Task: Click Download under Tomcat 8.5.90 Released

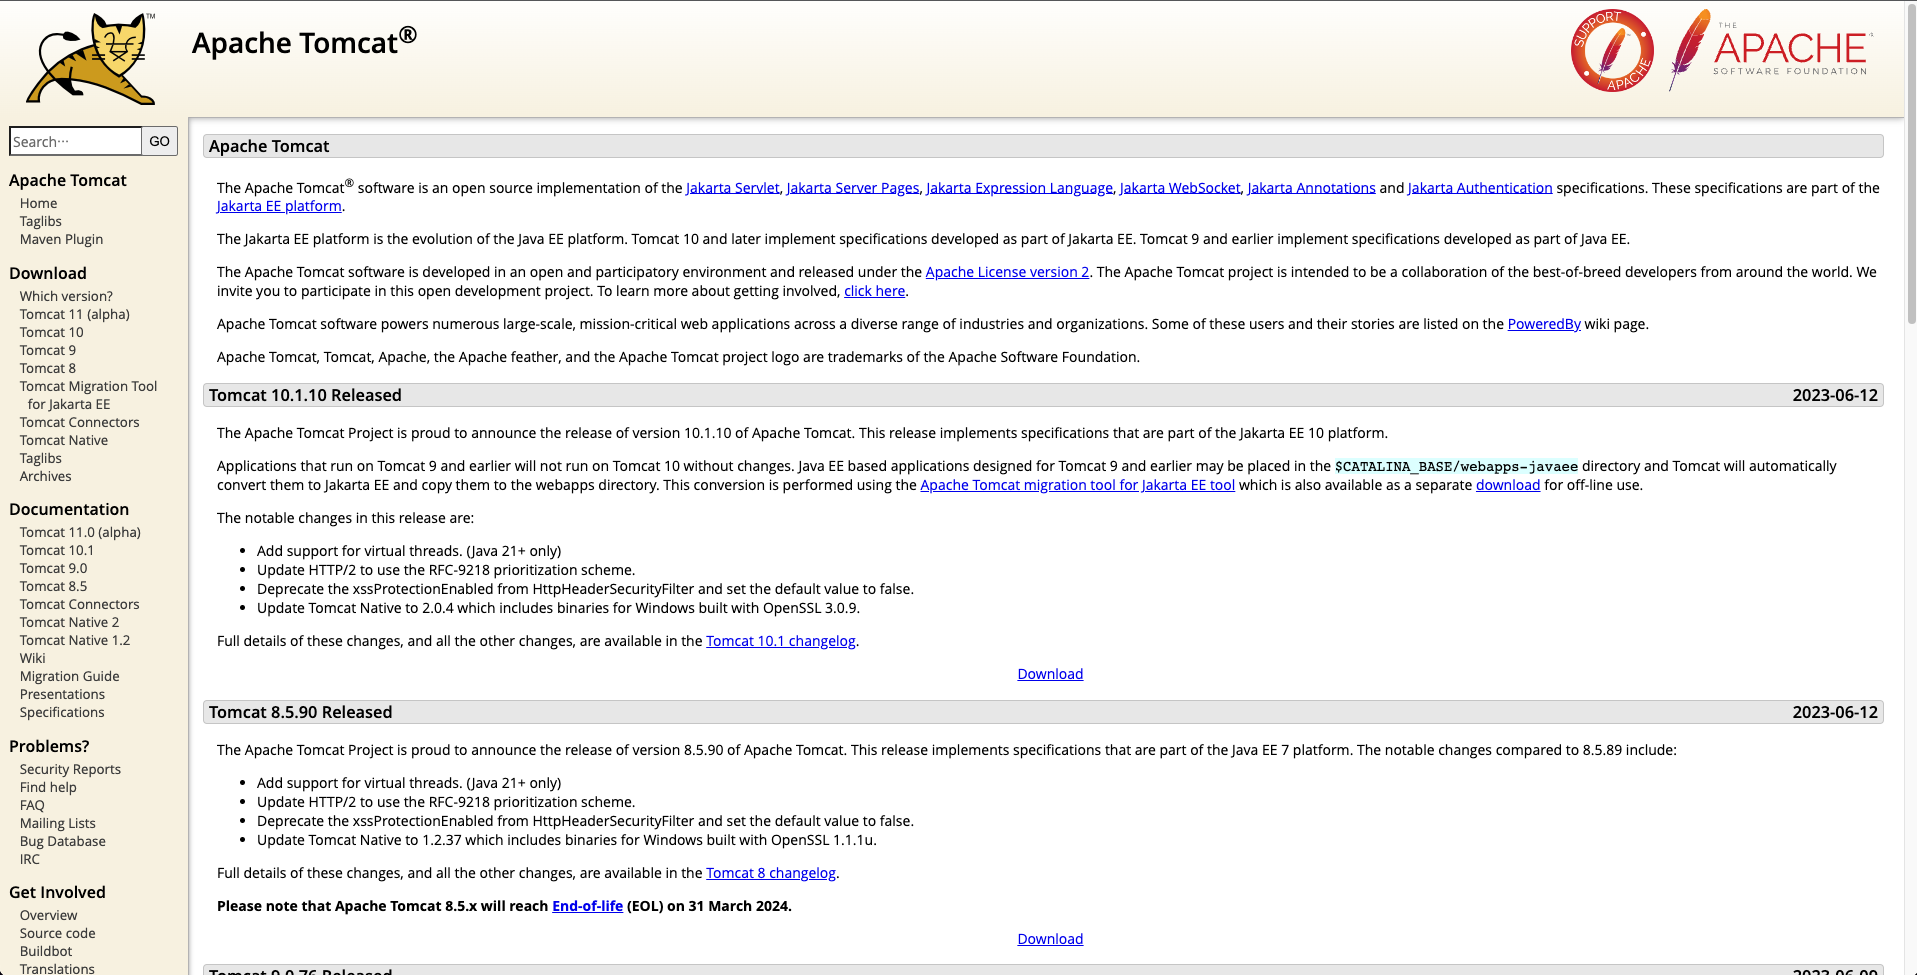Action: [1050, 939]
